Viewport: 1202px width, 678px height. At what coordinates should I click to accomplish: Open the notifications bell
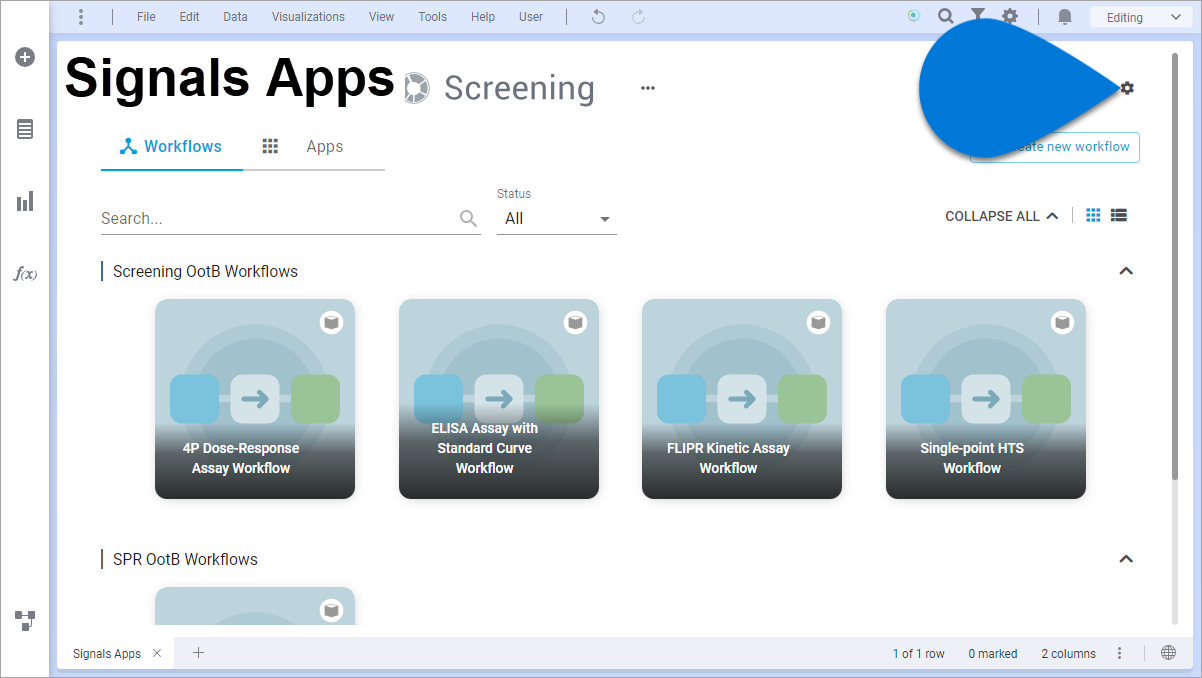click(x=1065, y=17)
